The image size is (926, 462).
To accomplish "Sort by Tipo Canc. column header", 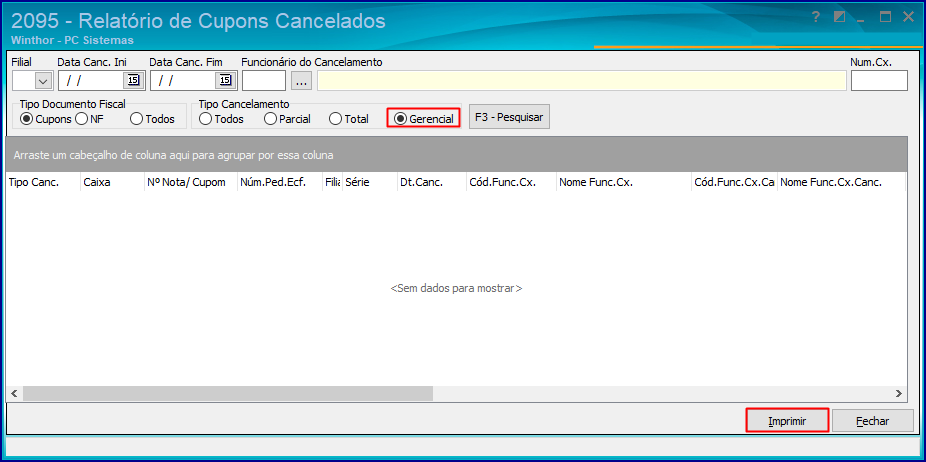I will click(43, 183).
